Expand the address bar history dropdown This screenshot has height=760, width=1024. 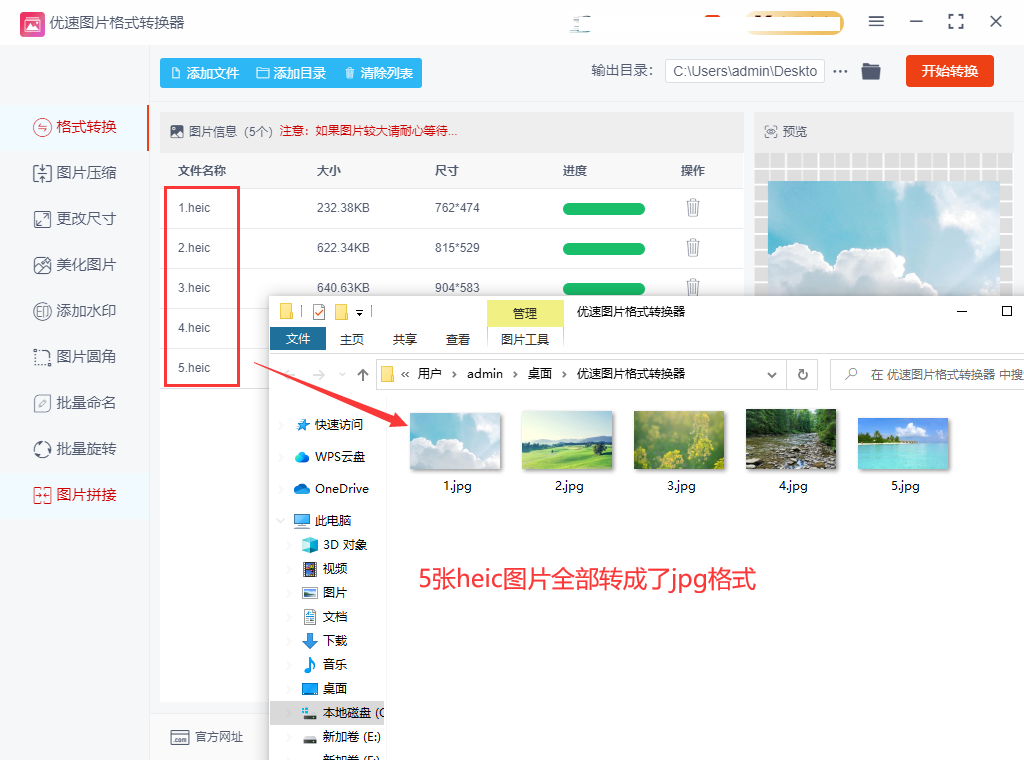click(x=772, y=375)
